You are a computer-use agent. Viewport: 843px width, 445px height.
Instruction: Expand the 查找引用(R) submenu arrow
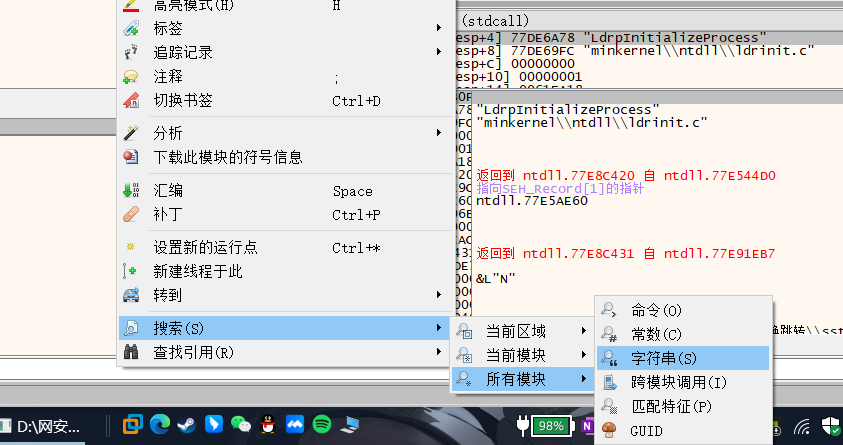pyautogui.click(x=439, y=352)
